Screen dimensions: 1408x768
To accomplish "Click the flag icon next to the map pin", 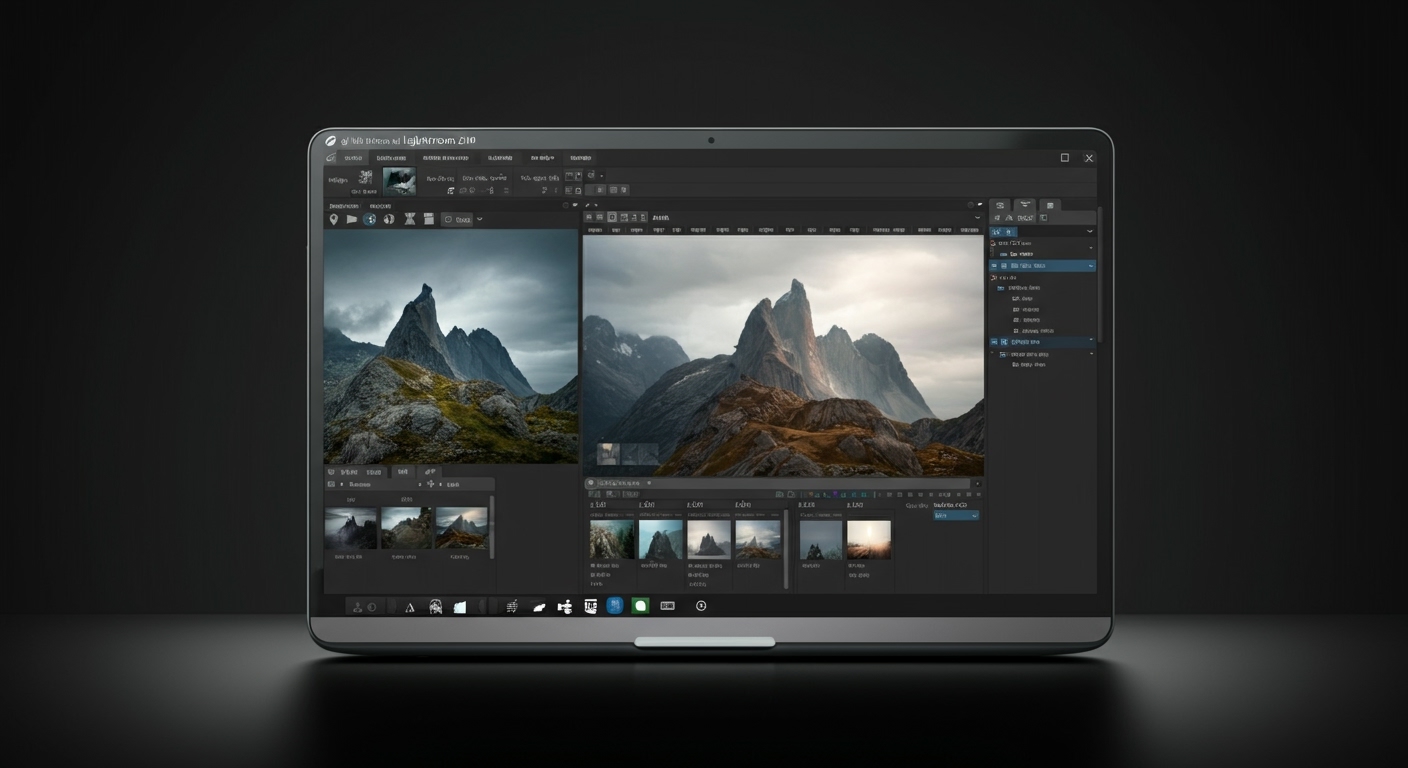I will [x=352, y=219].
